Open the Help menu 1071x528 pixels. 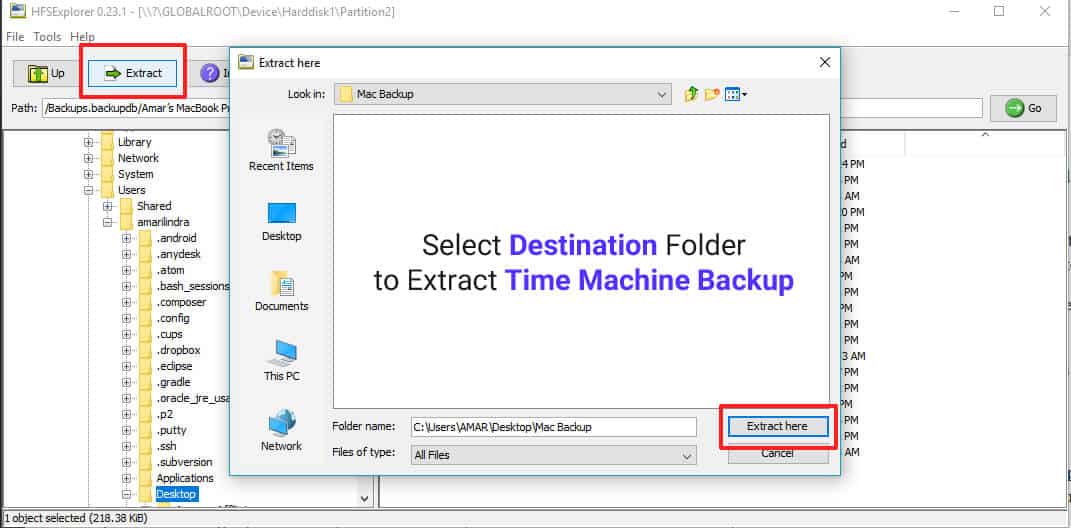coord(83,37)
